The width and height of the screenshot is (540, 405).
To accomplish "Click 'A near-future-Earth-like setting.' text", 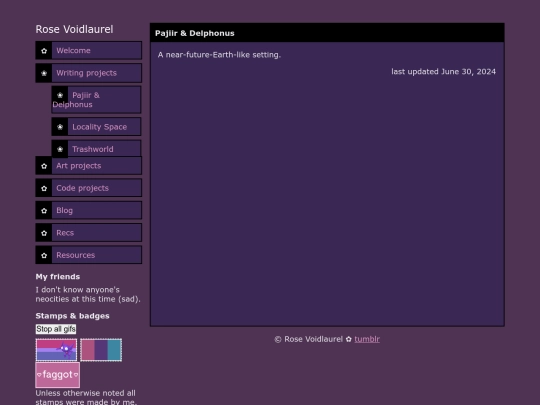I will click(x=219, y=55).
